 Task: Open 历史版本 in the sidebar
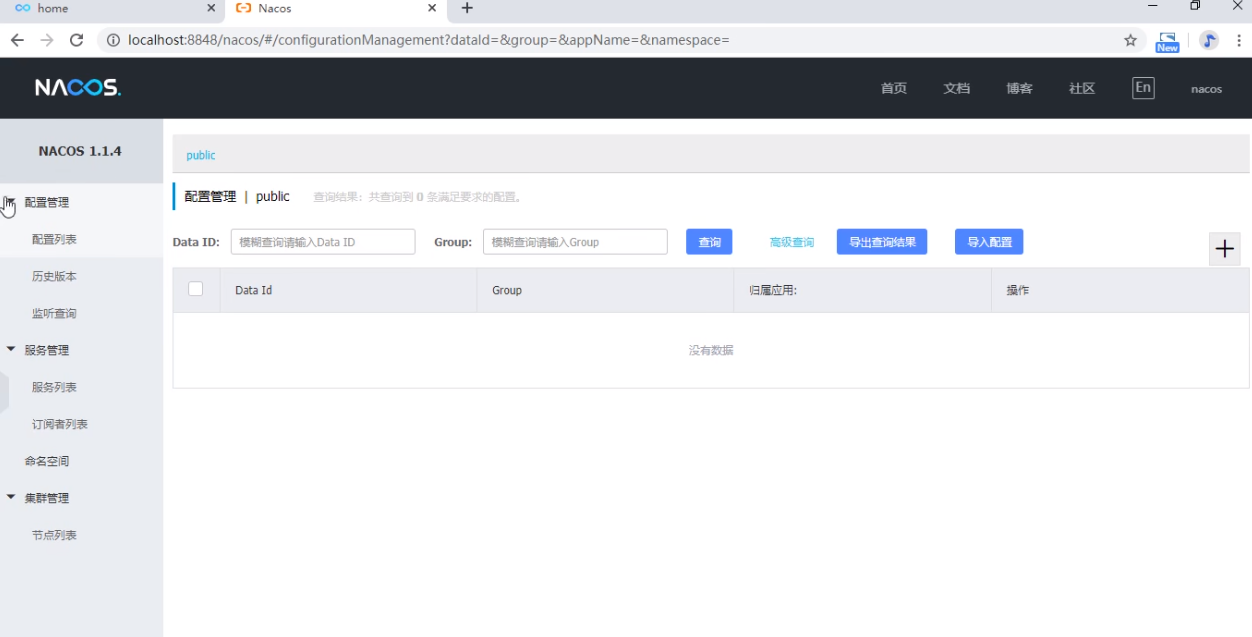pos(54,276)
